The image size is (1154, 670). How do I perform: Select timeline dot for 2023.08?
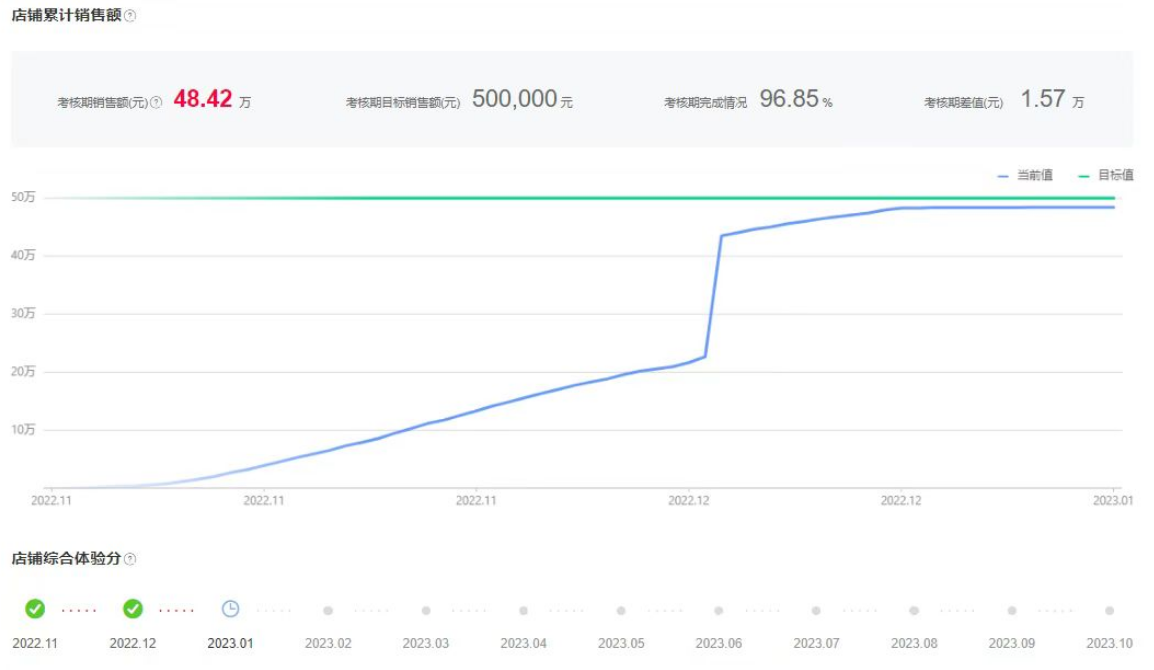[x=914, y=610]
